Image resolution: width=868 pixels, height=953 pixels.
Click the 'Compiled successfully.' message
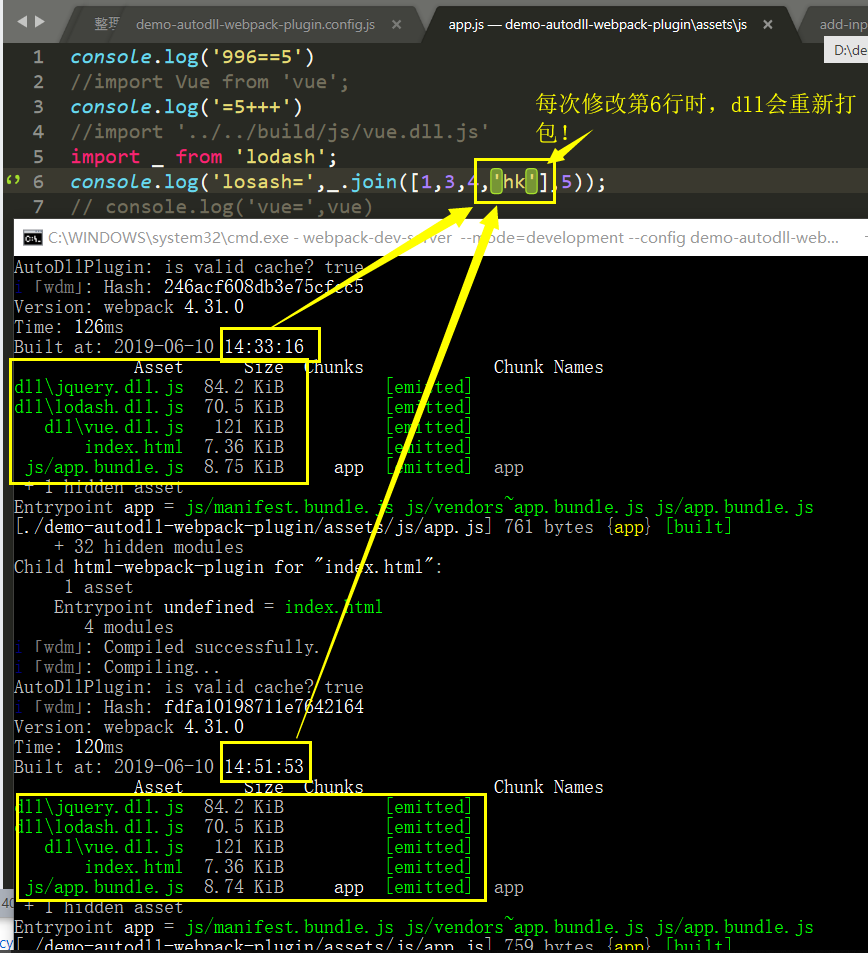point(211,648)
